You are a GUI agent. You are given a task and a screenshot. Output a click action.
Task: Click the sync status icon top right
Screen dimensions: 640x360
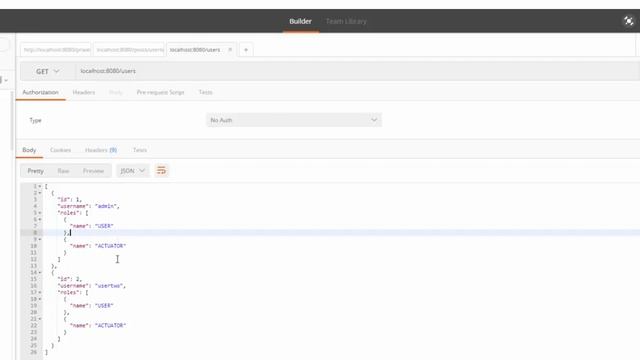click(629, 21)
